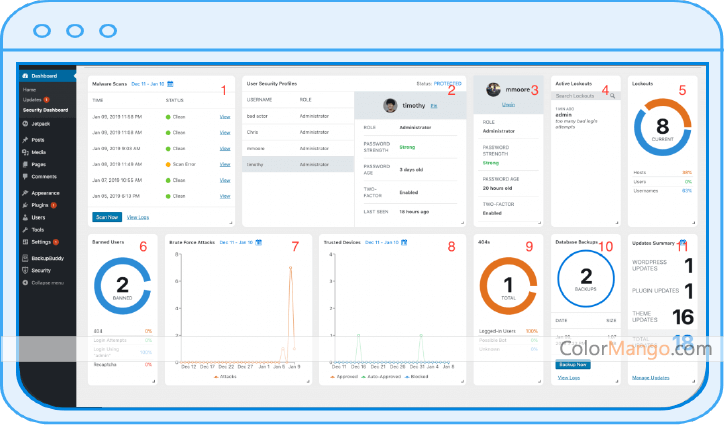Open the Settings menu item
Viewport: 724px width, 425px height.
click(40, 242)
